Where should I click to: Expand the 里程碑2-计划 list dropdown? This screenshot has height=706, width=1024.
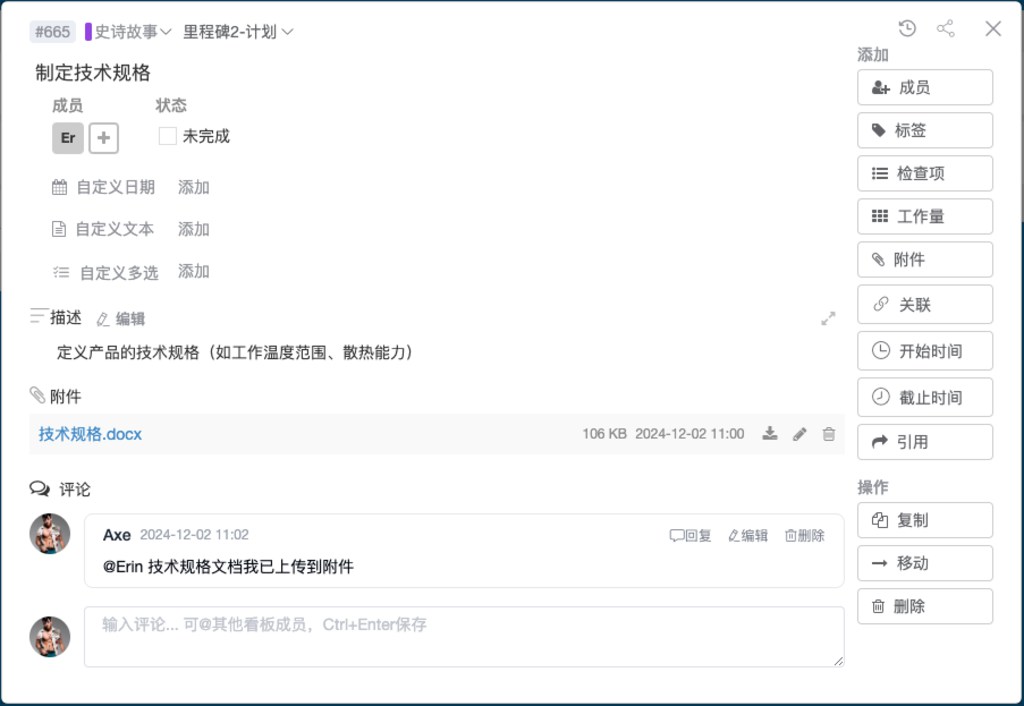238,32
